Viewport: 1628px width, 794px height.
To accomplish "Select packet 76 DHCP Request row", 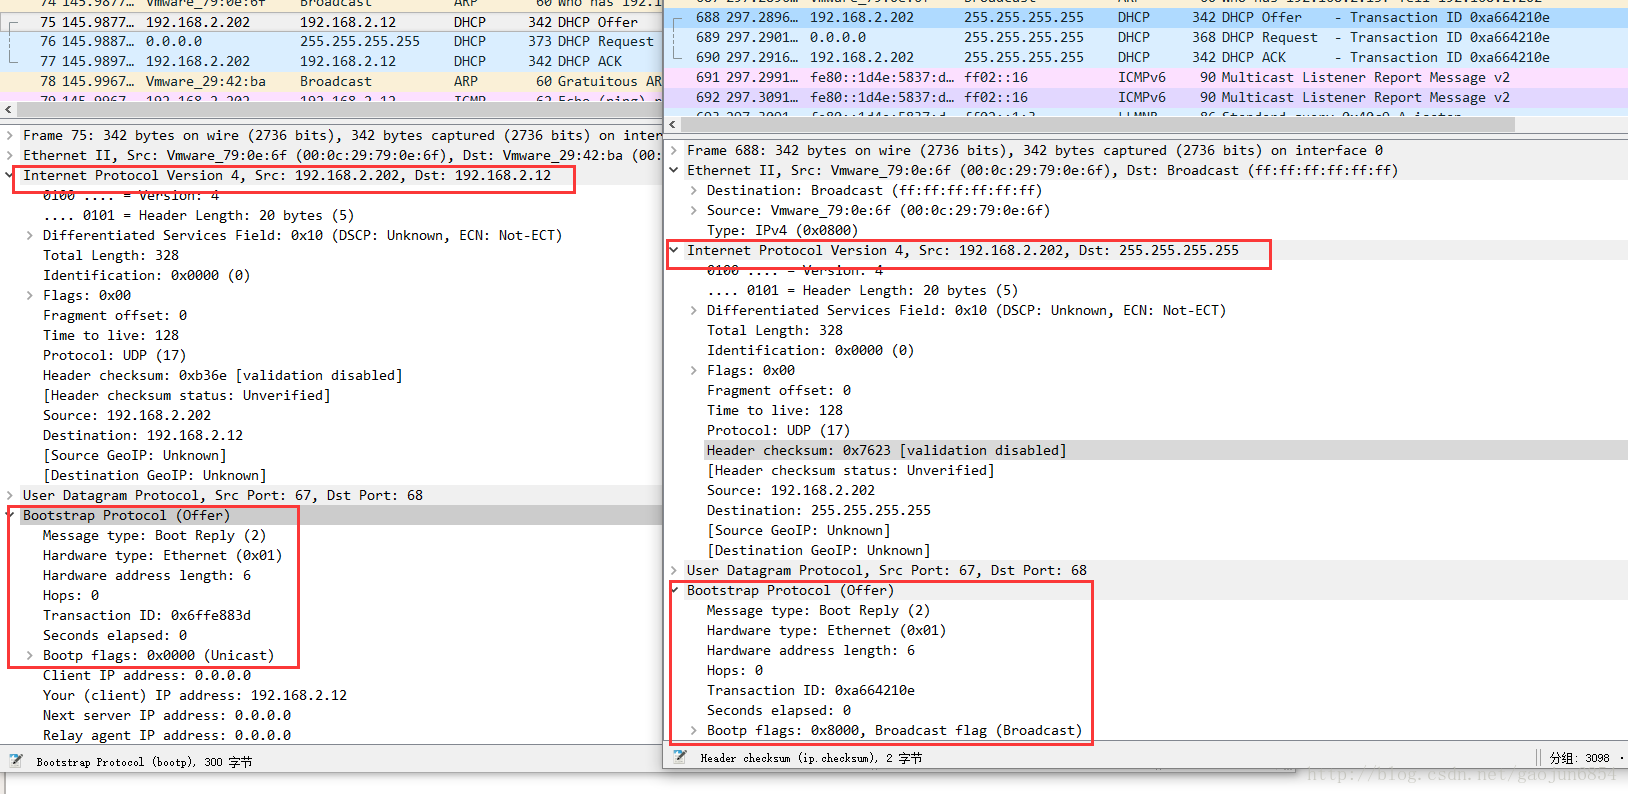I will [331, 41].
